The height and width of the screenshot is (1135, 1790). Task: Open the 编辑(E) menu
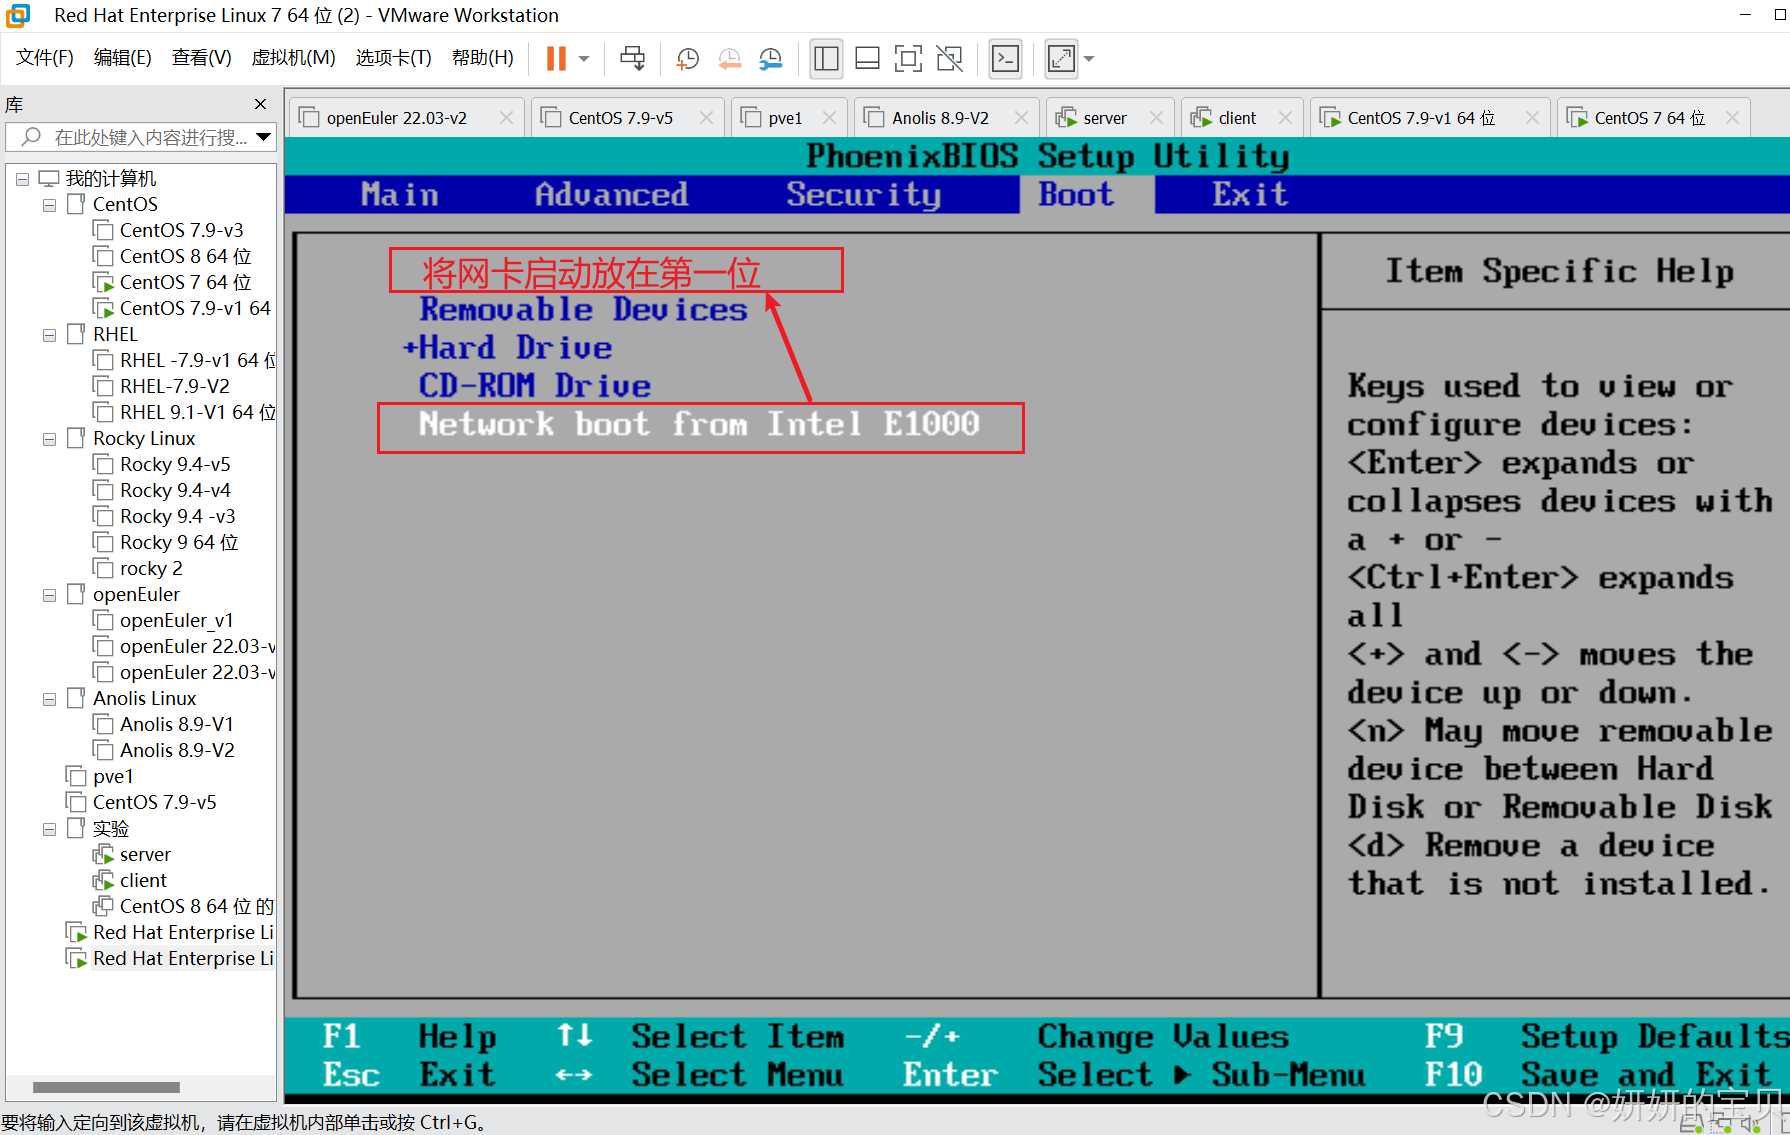click(x=122, y=58)
